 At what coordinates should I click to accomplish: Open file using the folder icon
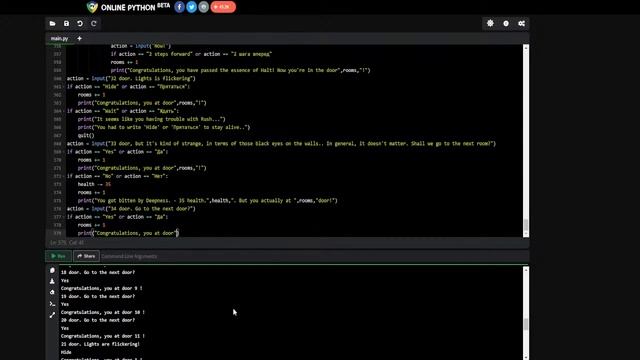(x=53, y=24)
